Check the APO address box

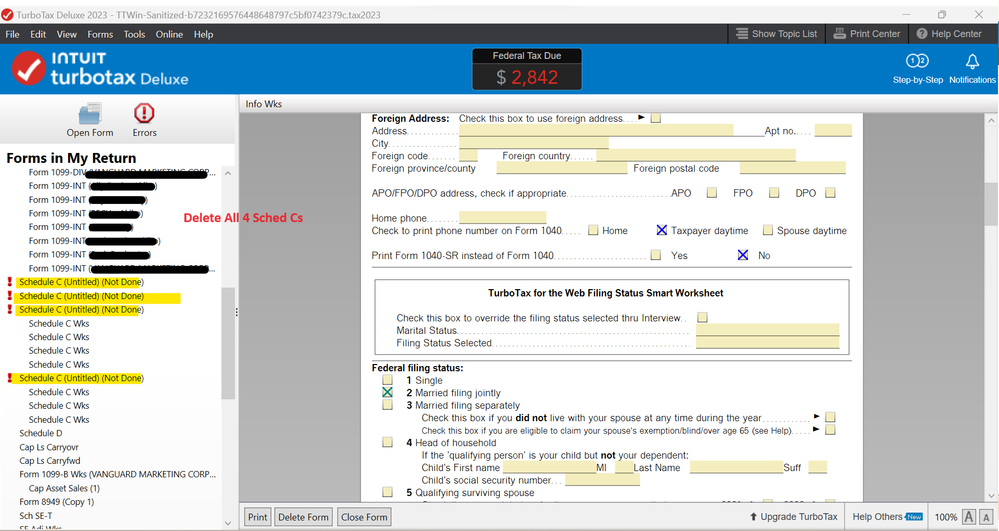[712, 193]
